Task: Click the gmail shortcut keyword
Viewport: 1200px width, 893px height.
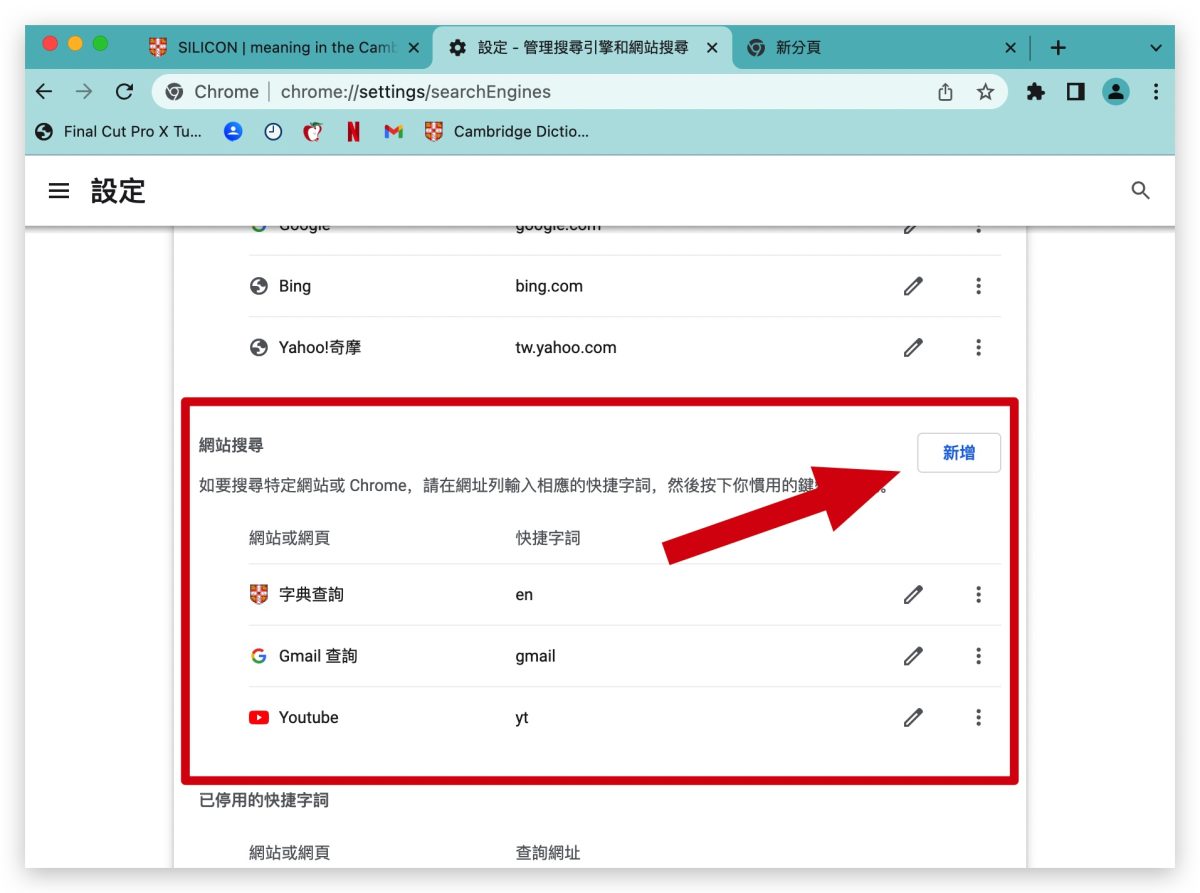Action: (x=535, y=657)
